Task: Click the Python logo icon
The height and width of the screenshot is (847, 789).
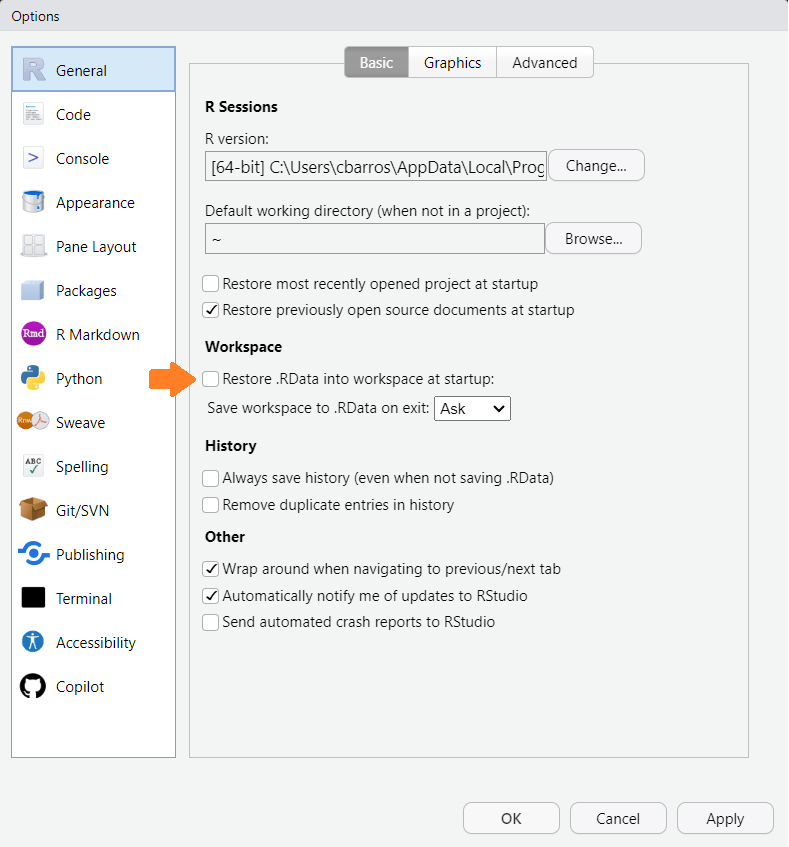Action: (33, 378)
